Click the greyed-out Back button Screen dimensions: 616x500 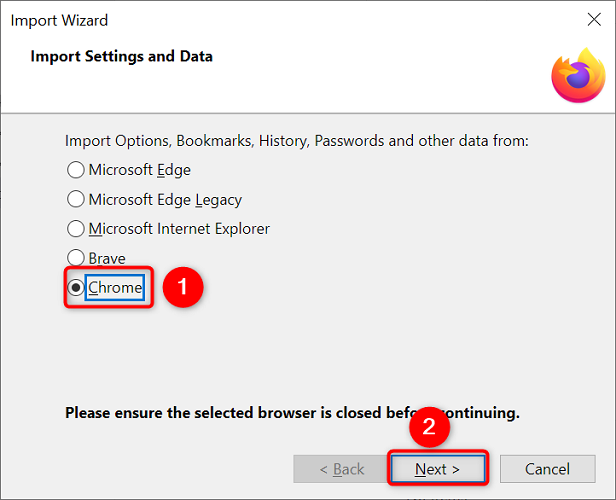(341, 468)
